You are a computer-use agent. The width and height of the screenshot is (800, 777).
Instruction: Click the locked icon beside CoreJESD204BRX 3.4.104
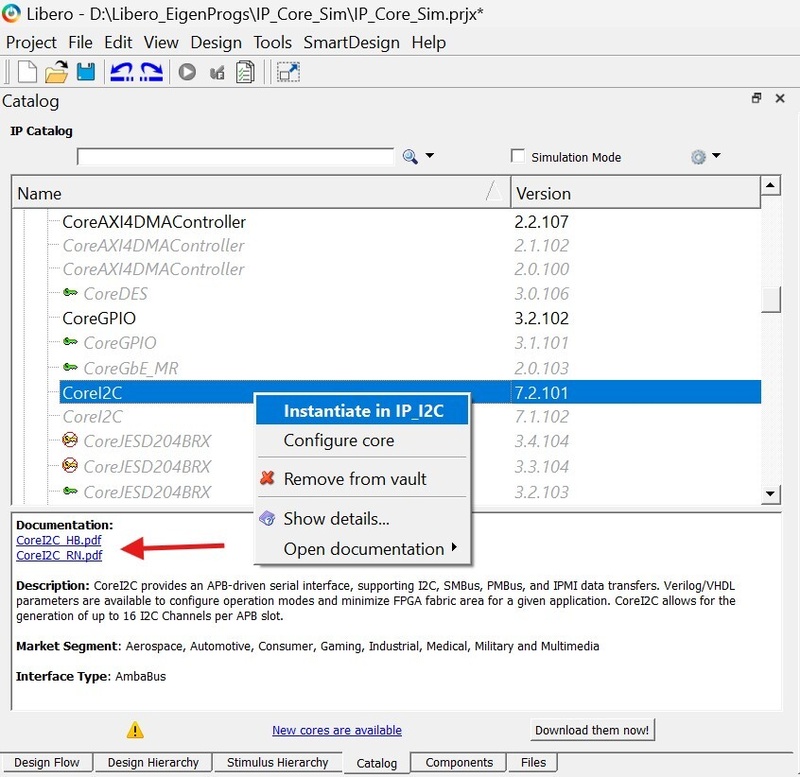coord(70,440)
